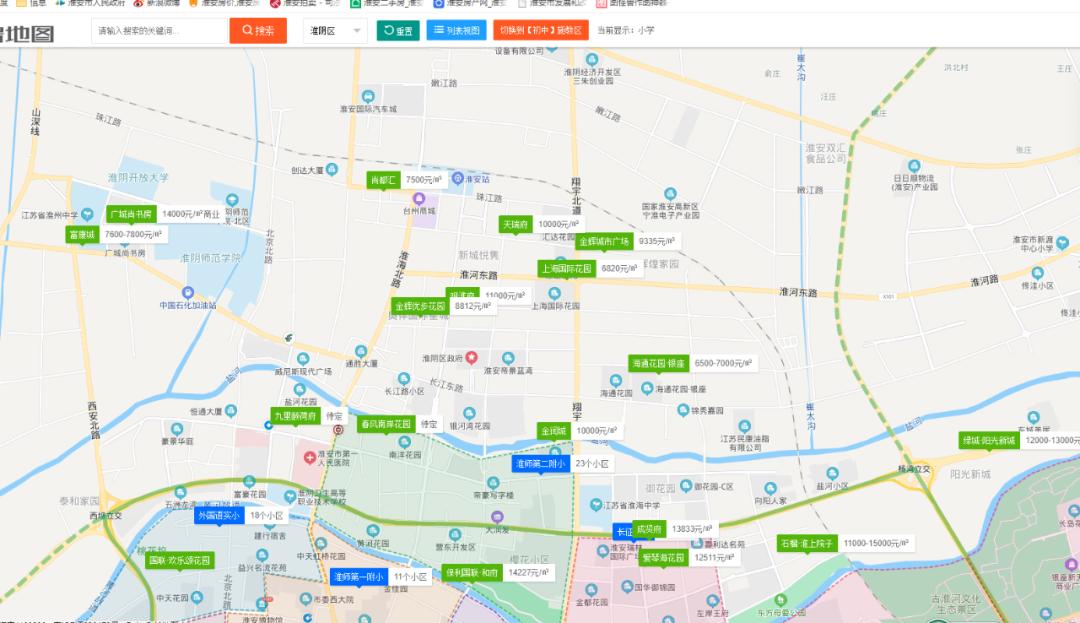Click the 江苏省淮海中学 school pin
Image resolution: width=1080 pixels, height=623 pixels.
coord(596,505)
